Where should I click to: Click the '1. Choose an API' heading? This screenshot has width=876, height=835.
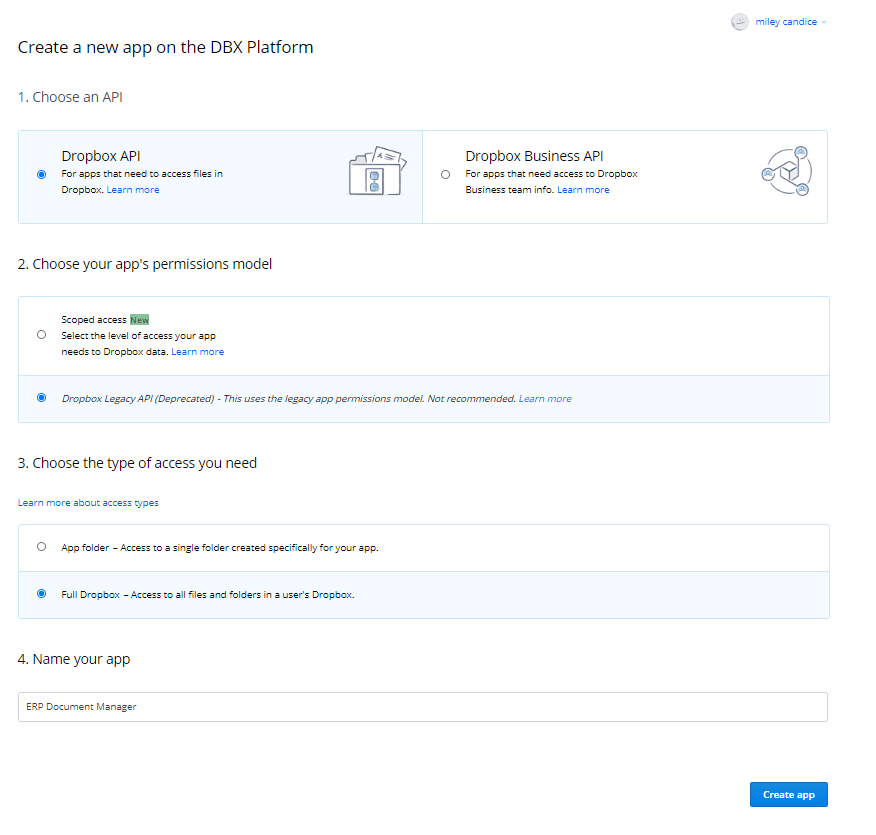(70, 97)
